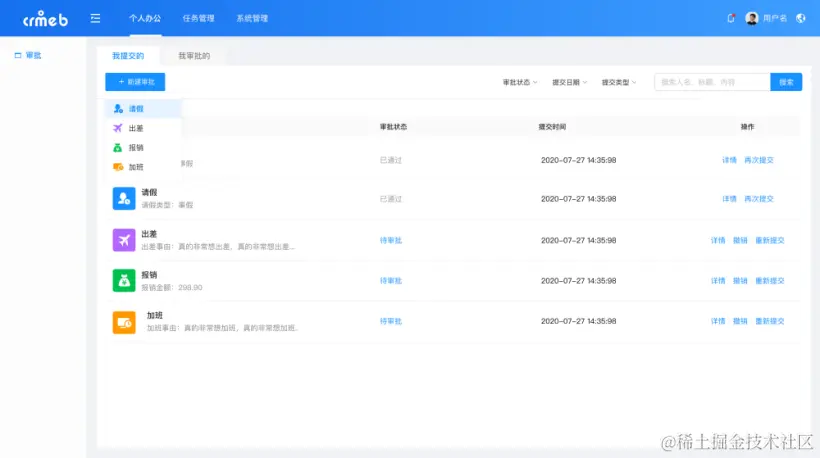Switch to the 我审批的 tab
The image size is (820, 458).
click(x=194, y=56)
